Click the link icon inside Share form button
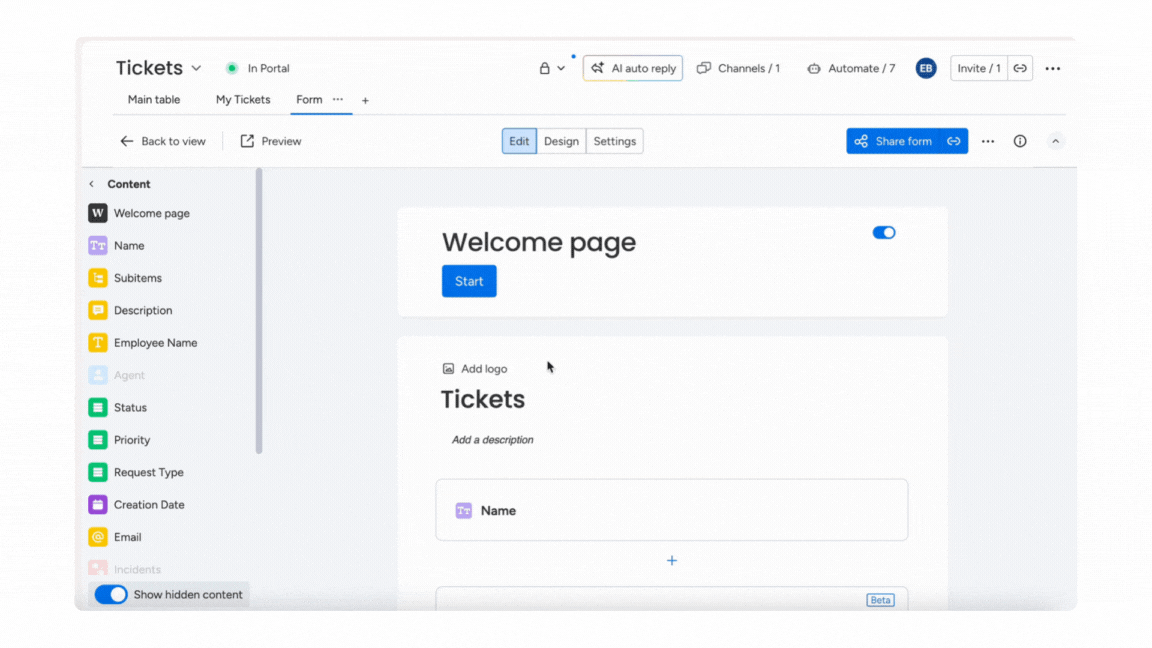 (x=954, y=141)
